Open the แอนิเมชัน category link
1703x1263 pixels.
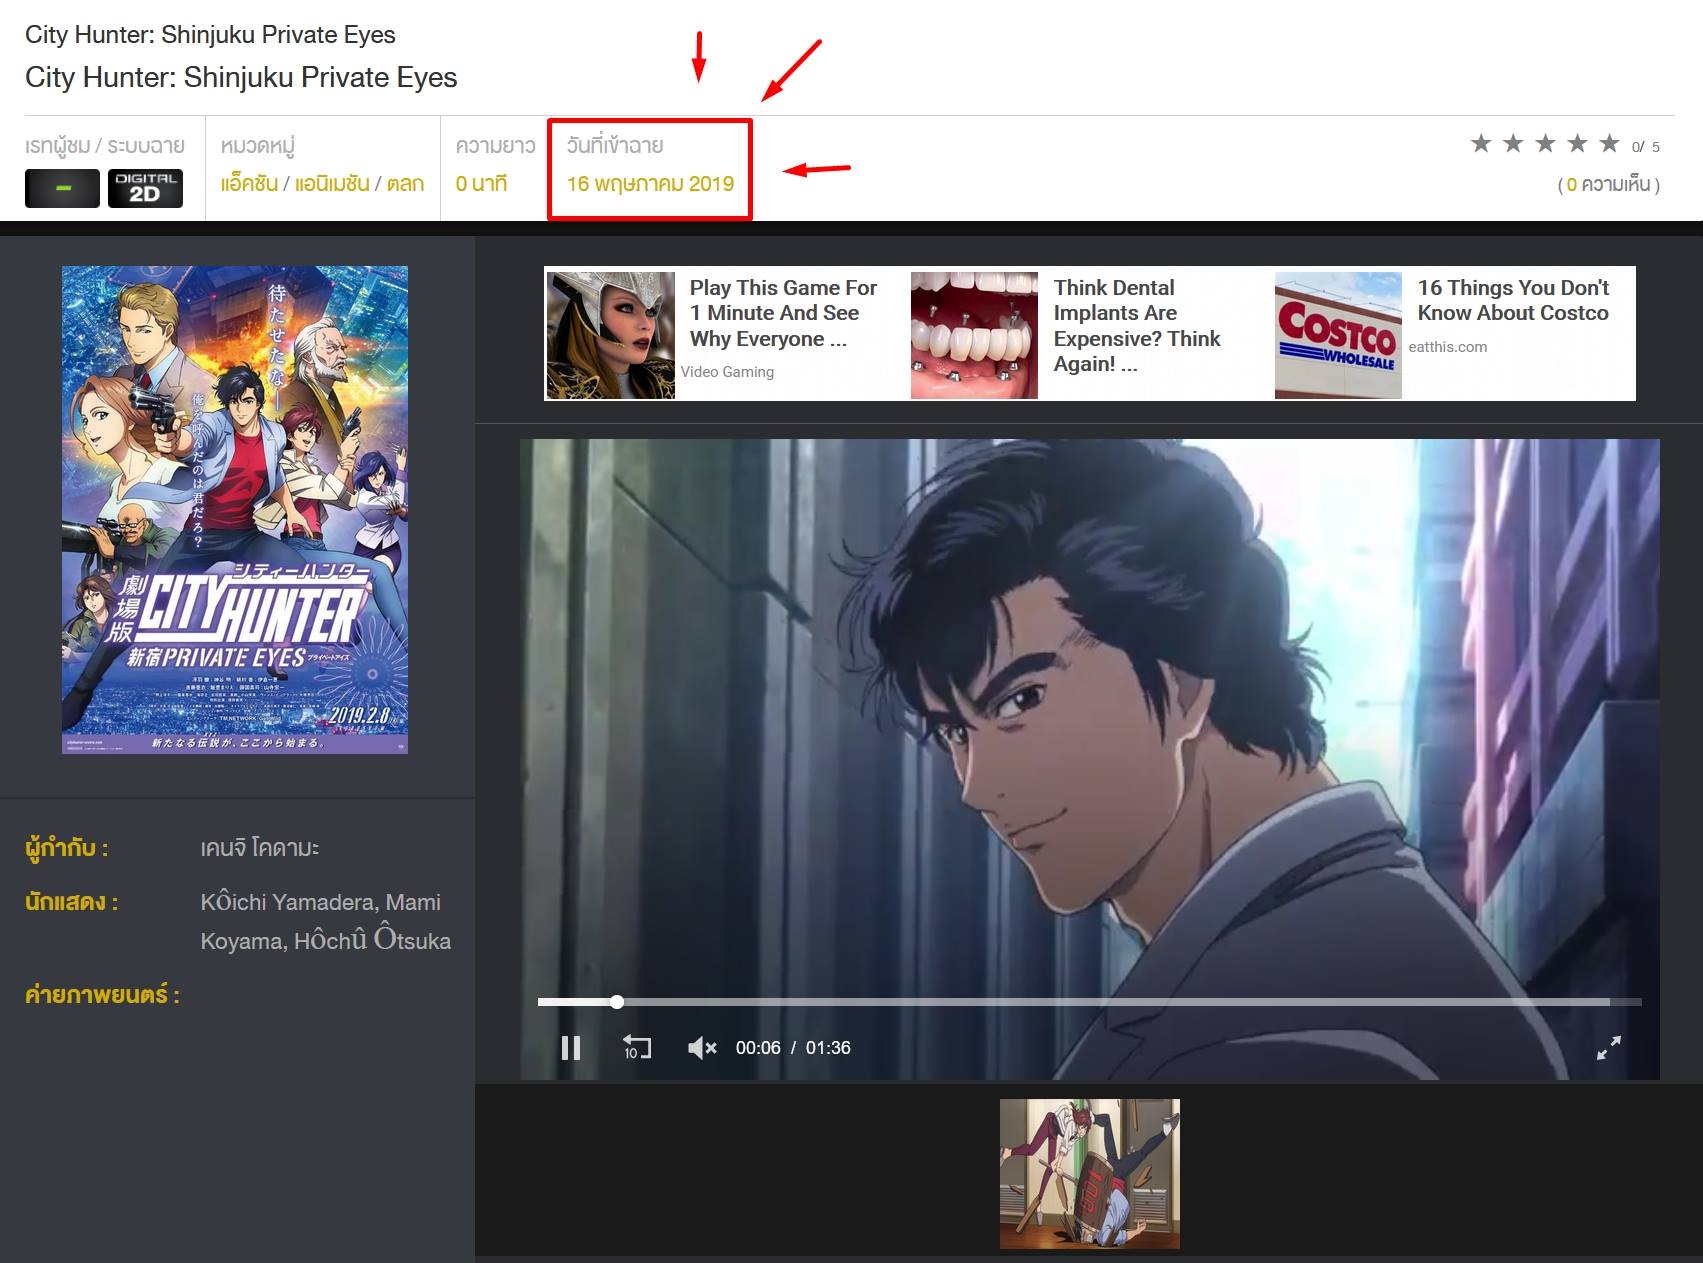point(332,184)
